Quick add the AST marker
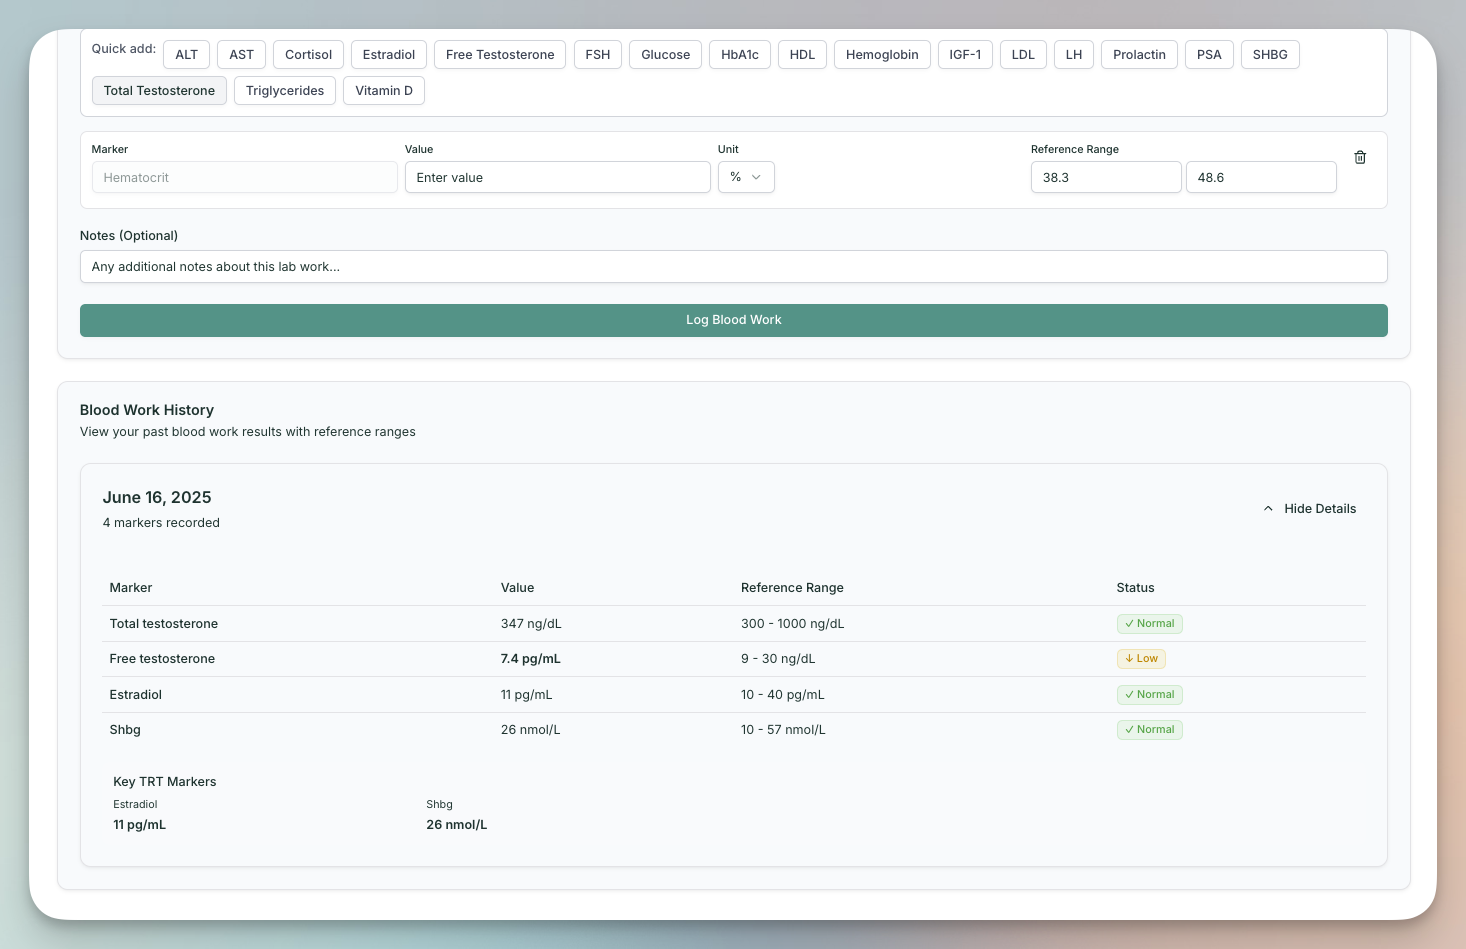Viewport: 1466px width, 949px height. tap(242, 54)
